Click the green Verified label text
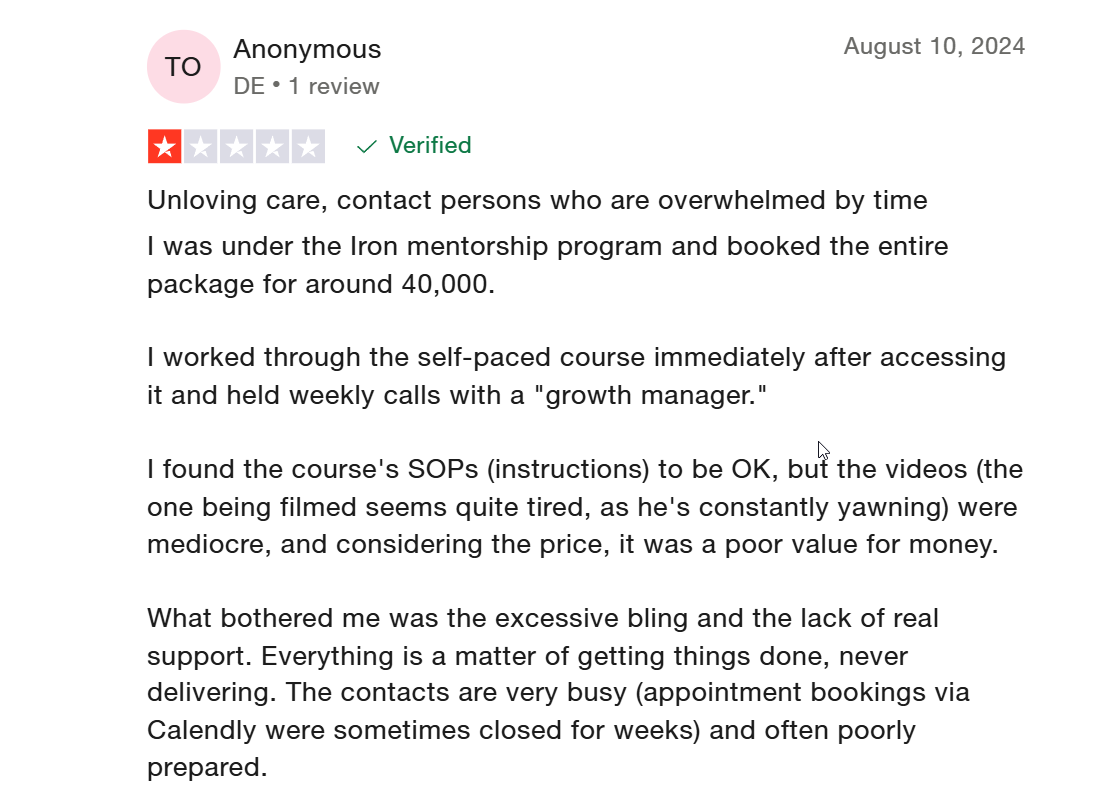 [430, 146]
